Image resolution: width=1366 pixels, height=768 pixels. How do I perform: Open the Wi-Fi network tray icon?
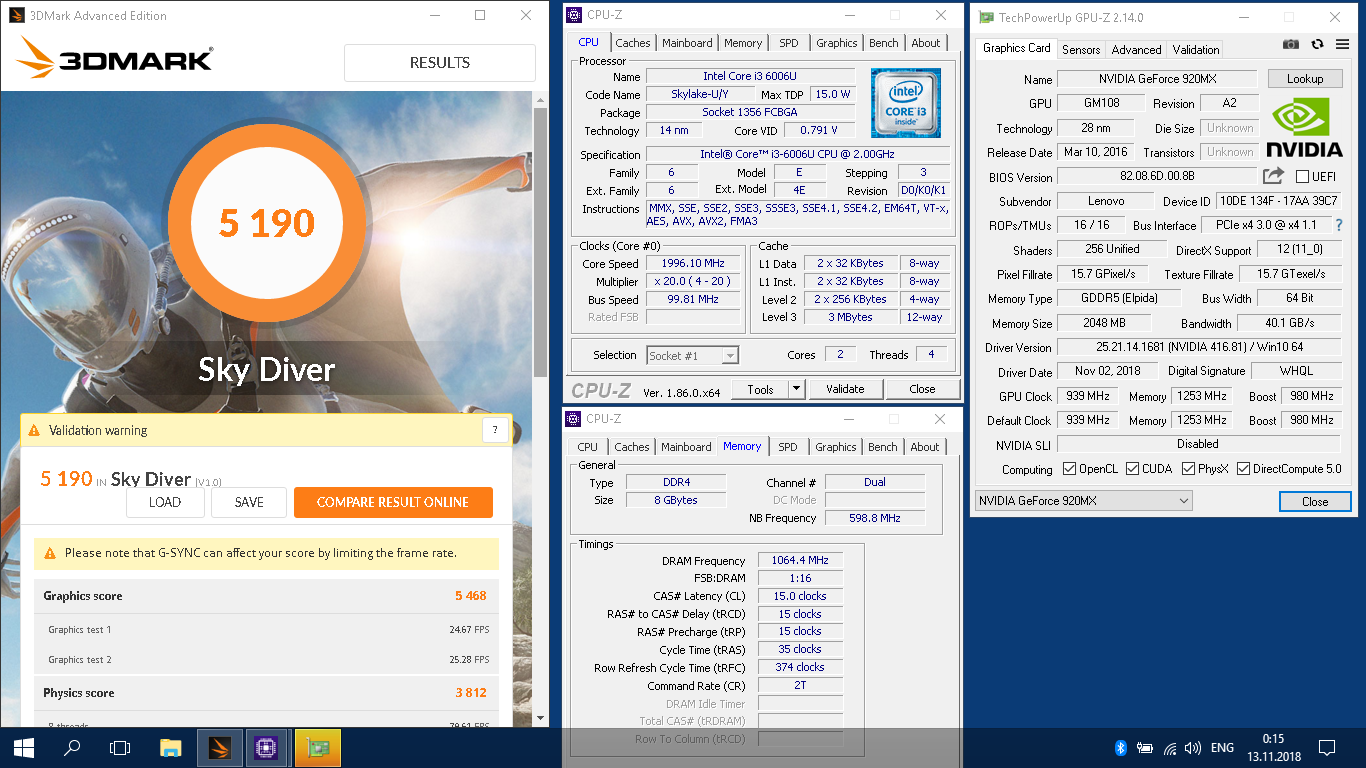click(1169, 748)
